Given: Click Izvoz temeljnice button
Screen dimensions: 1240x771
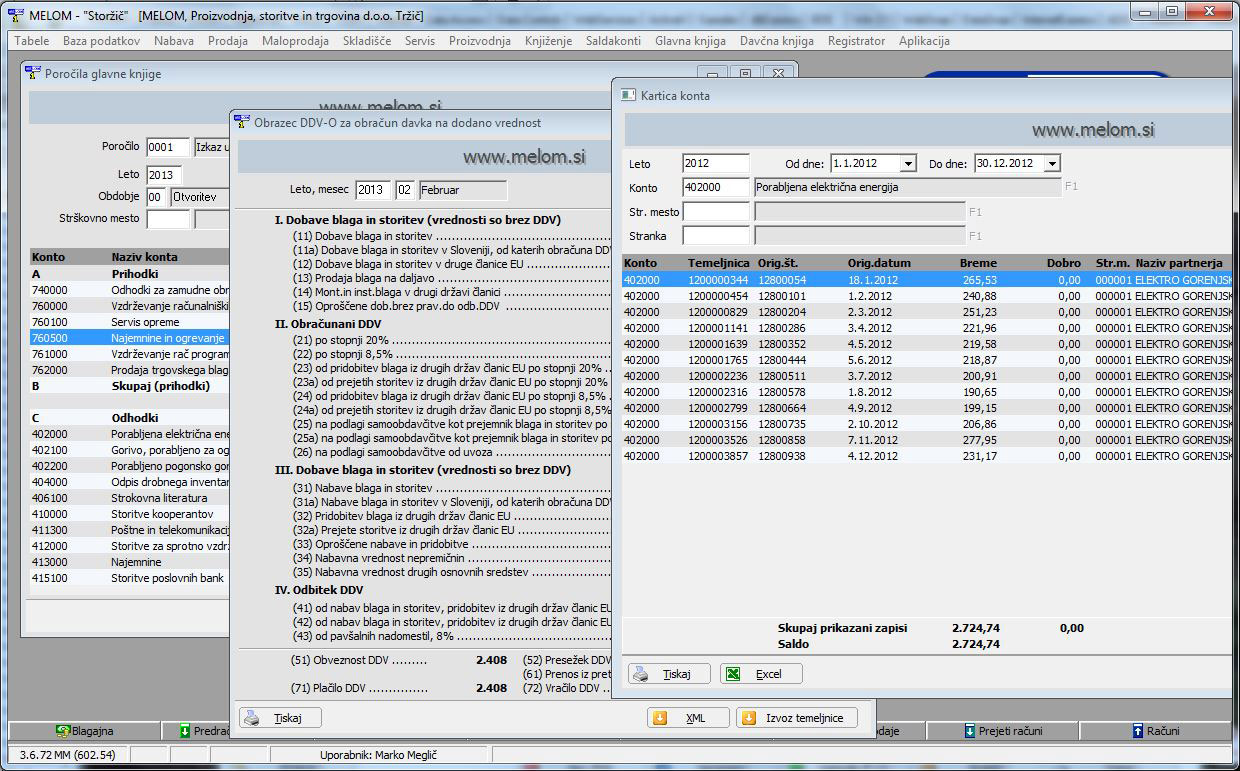Looking at the screenshot, I should pyautogui.click(x=796, y=718).
